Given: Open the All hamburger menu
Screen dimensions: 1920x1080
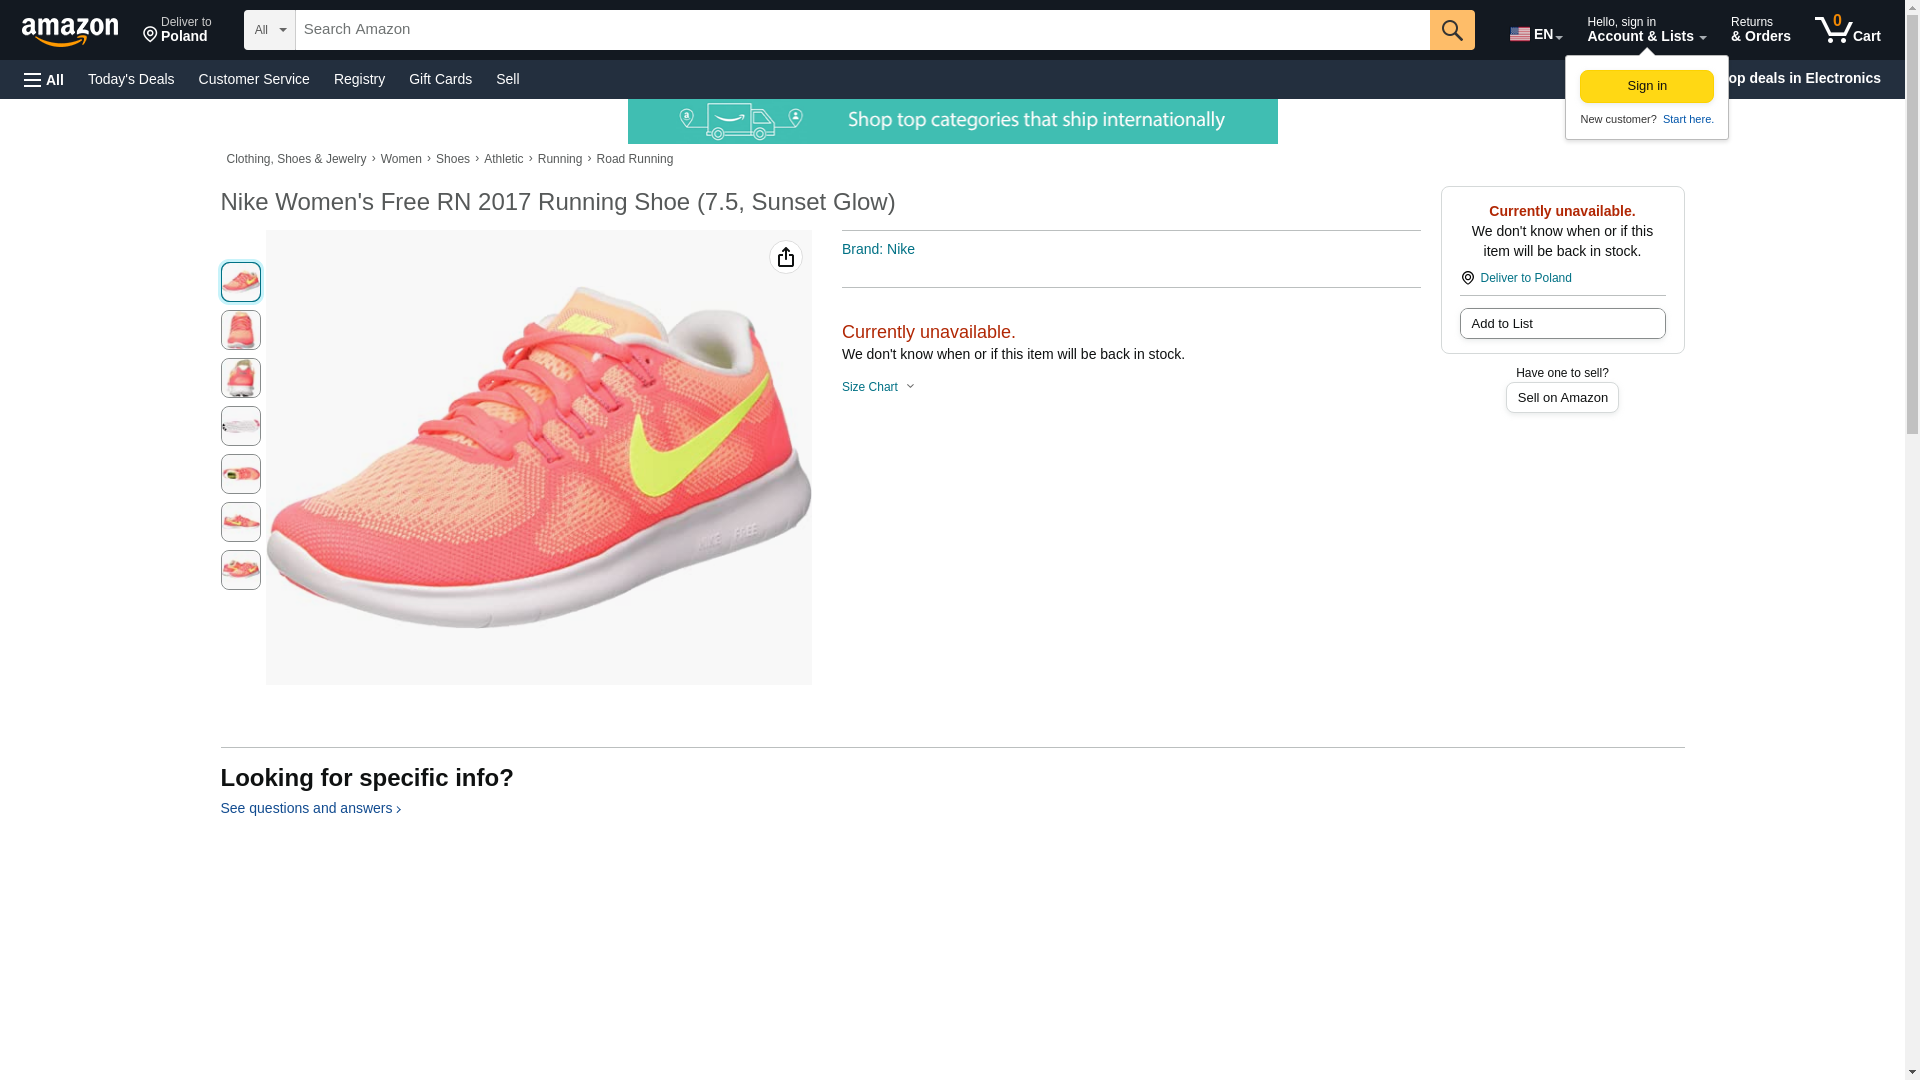Looking at the screenshot, I should tap(44, 79).
